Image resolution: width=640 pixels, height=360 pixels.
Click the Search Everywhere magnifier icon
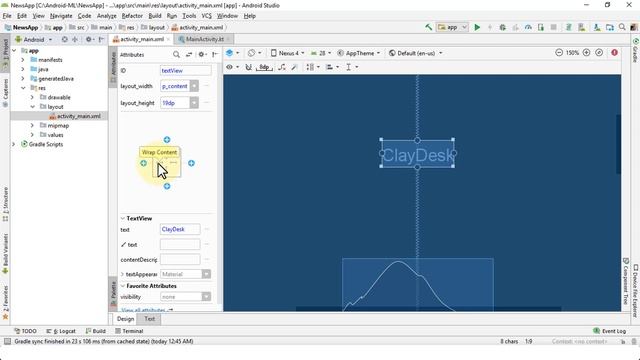click(622, 27)
